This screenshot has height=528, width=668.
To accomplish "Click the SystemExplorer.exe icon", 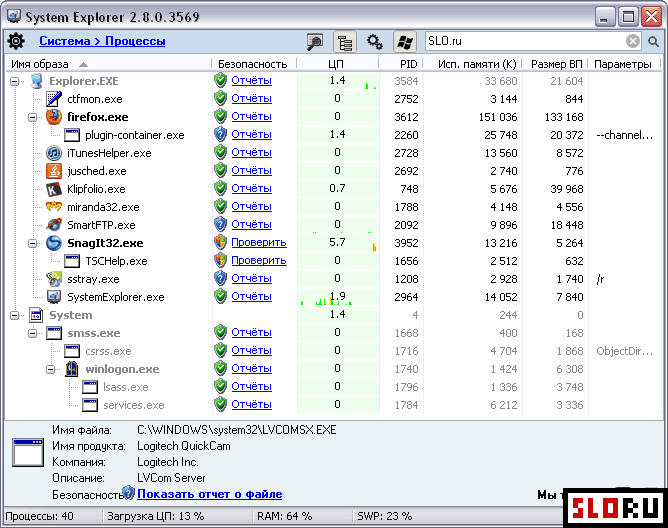I will pyautogui.click(x=54, y=297).
